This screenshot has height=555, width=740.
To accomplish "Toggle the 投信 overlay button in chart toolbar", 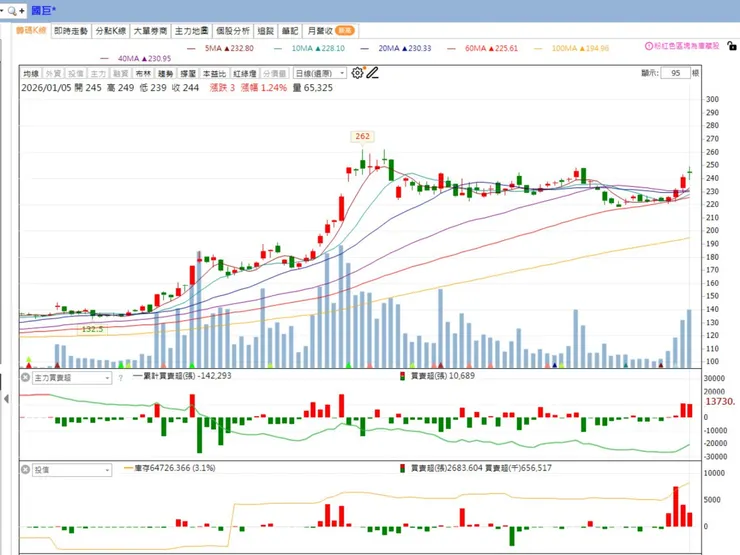I will click(75, 74).
